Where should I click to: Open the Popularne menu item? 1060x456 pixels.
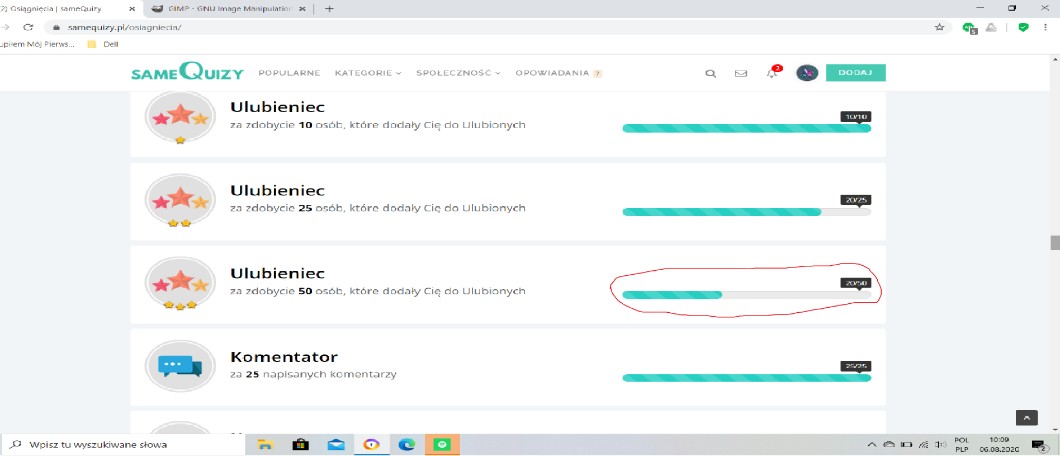pos(289,73)
